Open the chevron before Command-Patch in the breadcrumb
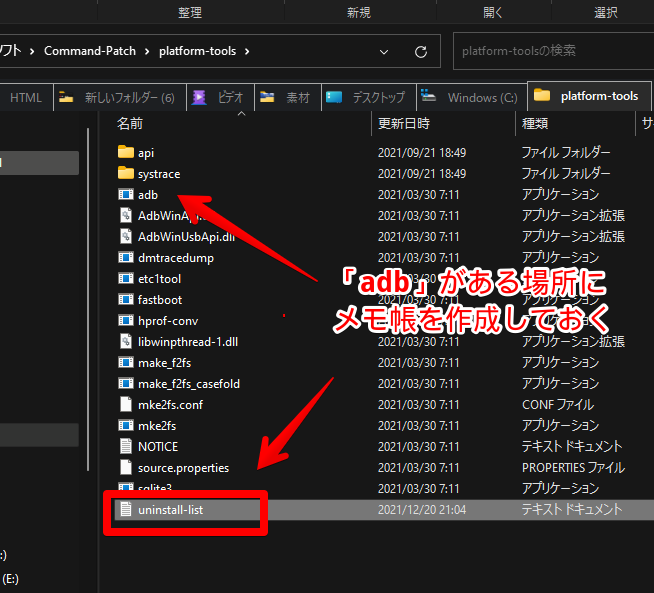Viewport: 654px width, 593px height. click(32, 51)
